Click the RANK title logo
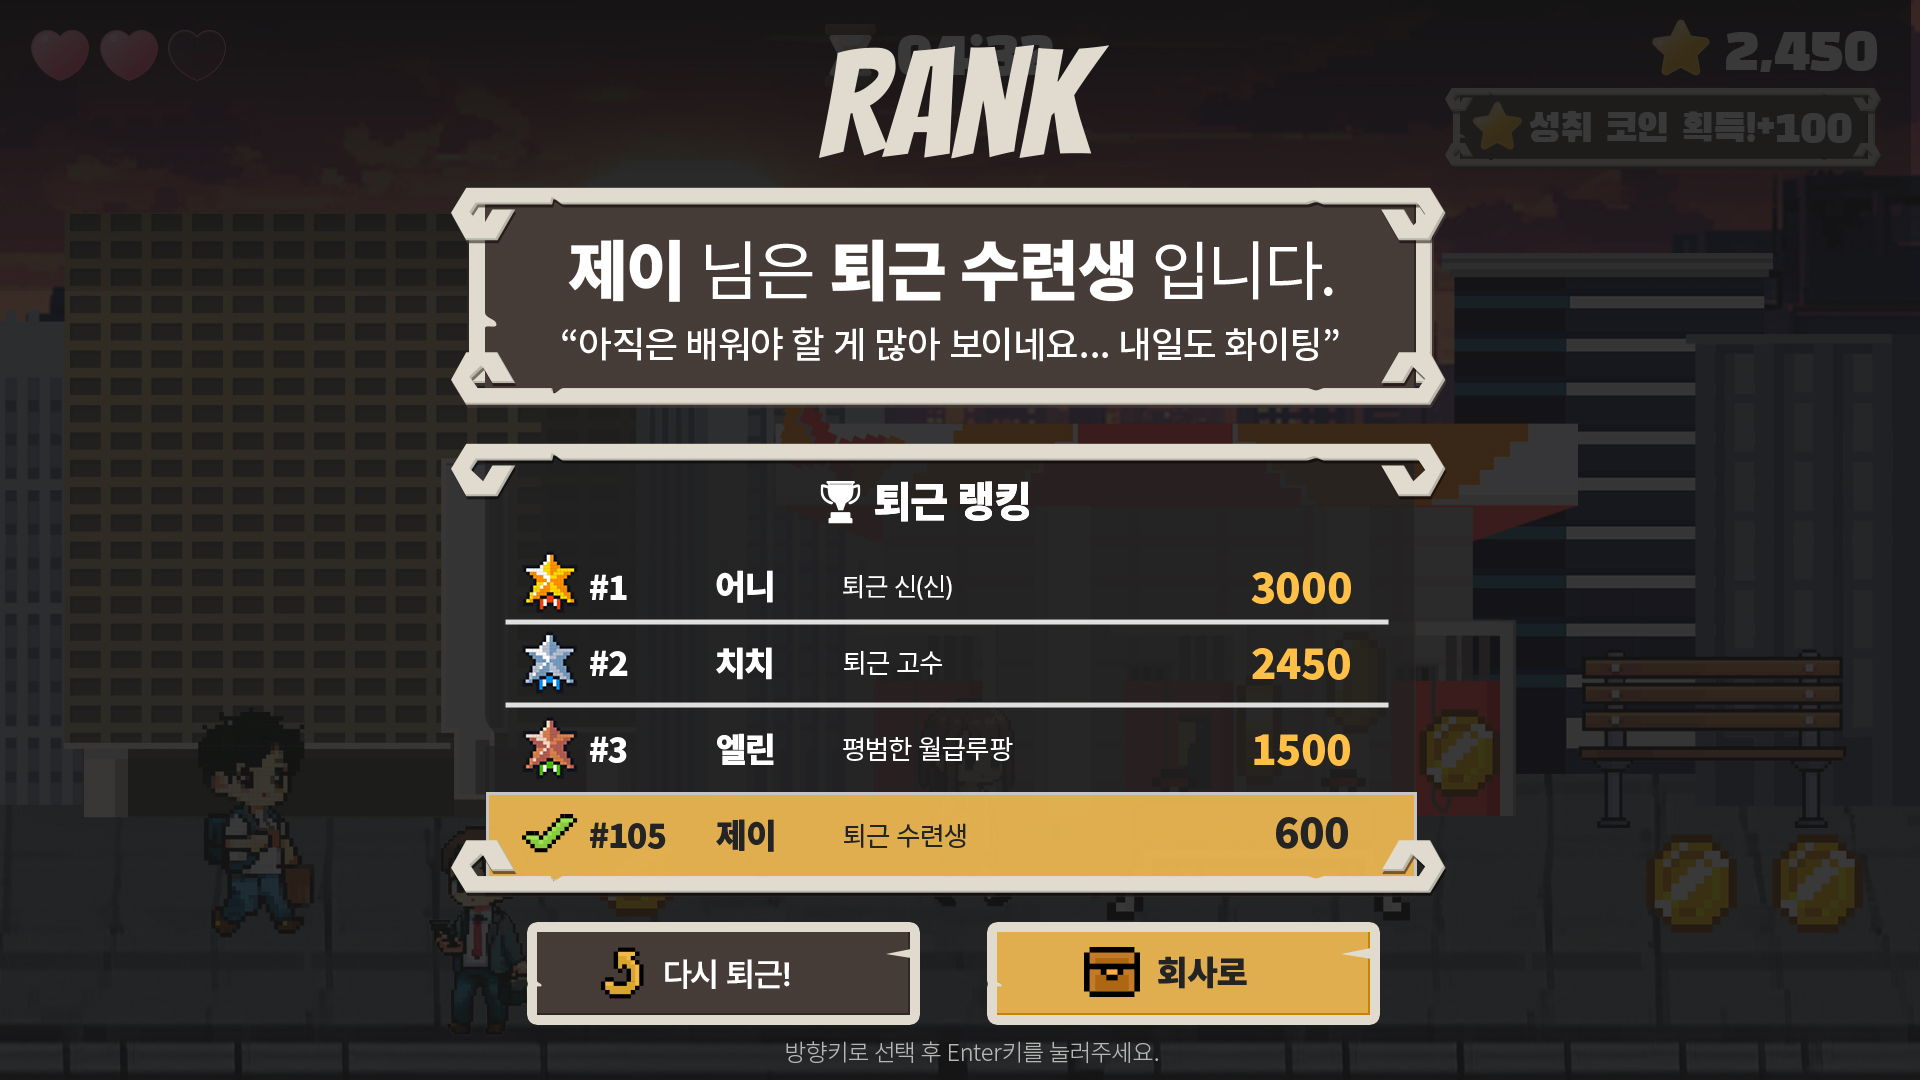The width and height of the screenshot is (1920, 1080). click(963, 101)
